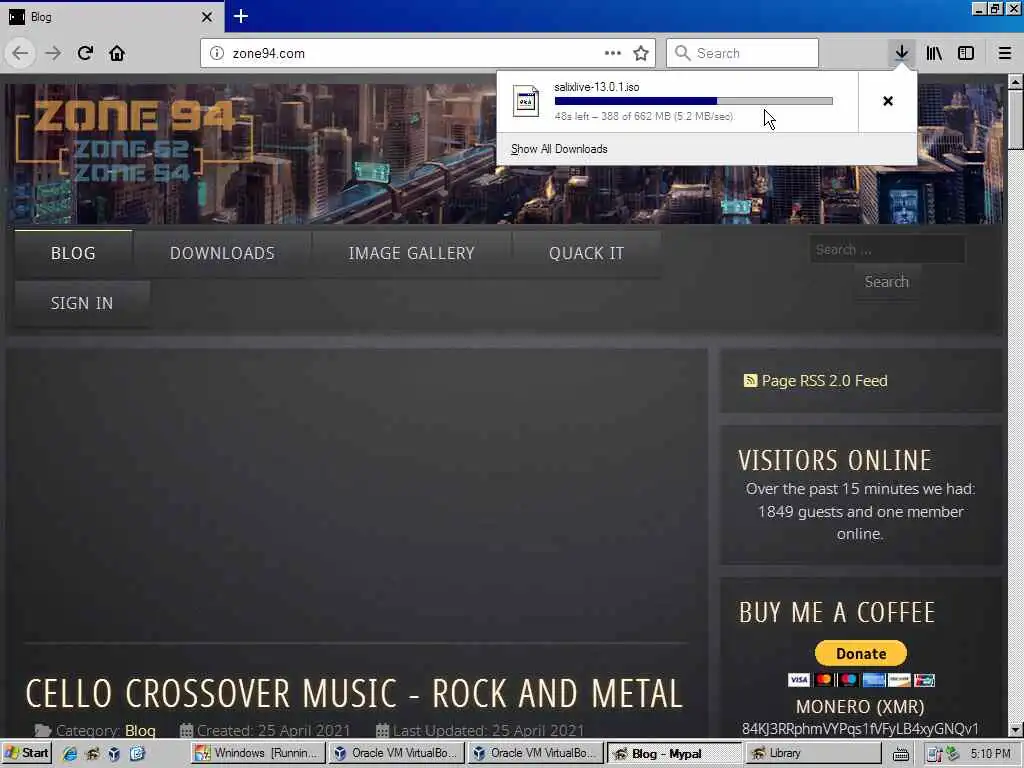Click the page scrollbar up arrow
The image size is (1024, 768).
(x=1015, y=82)
